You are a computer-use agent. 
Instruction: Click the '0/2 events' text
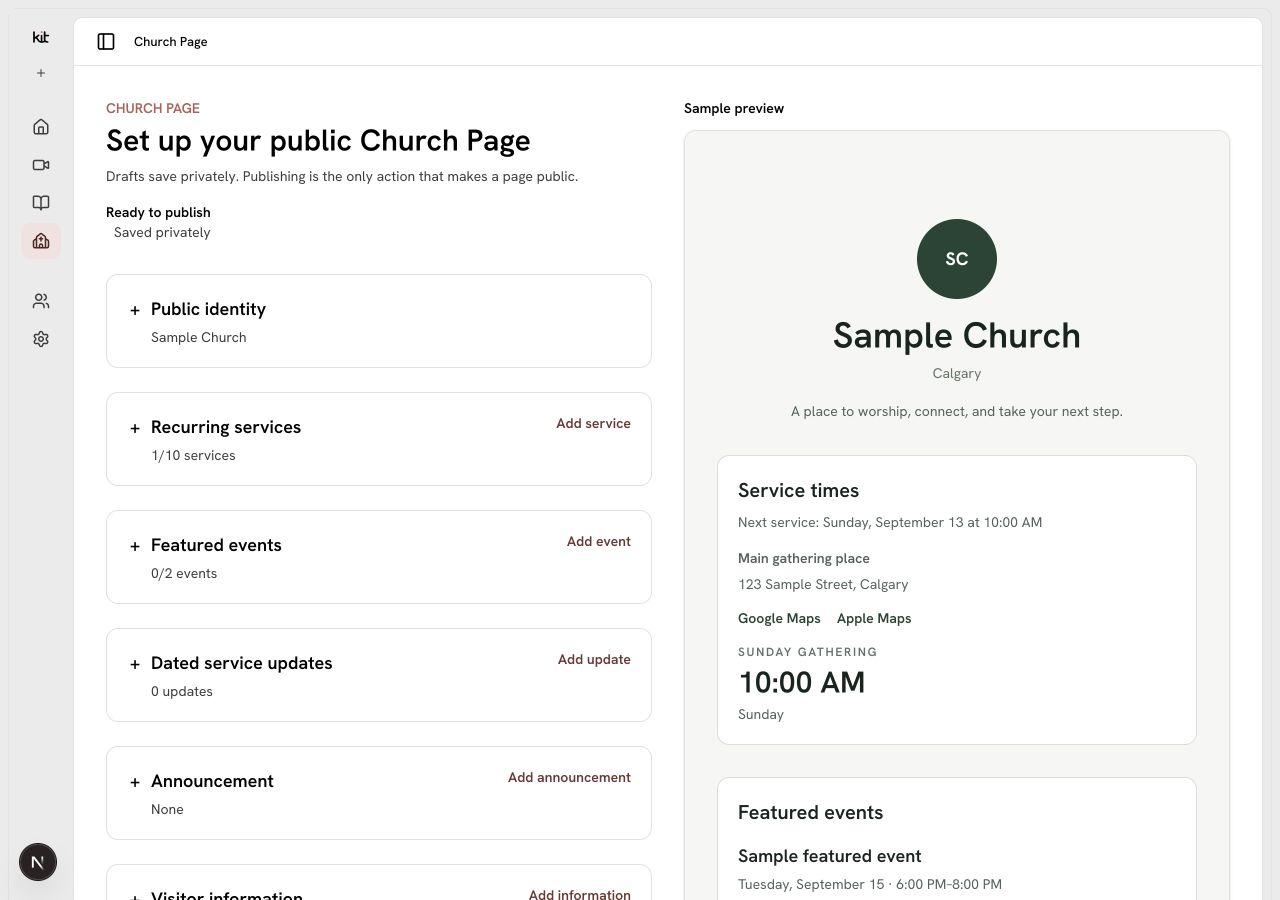point(184,574)
